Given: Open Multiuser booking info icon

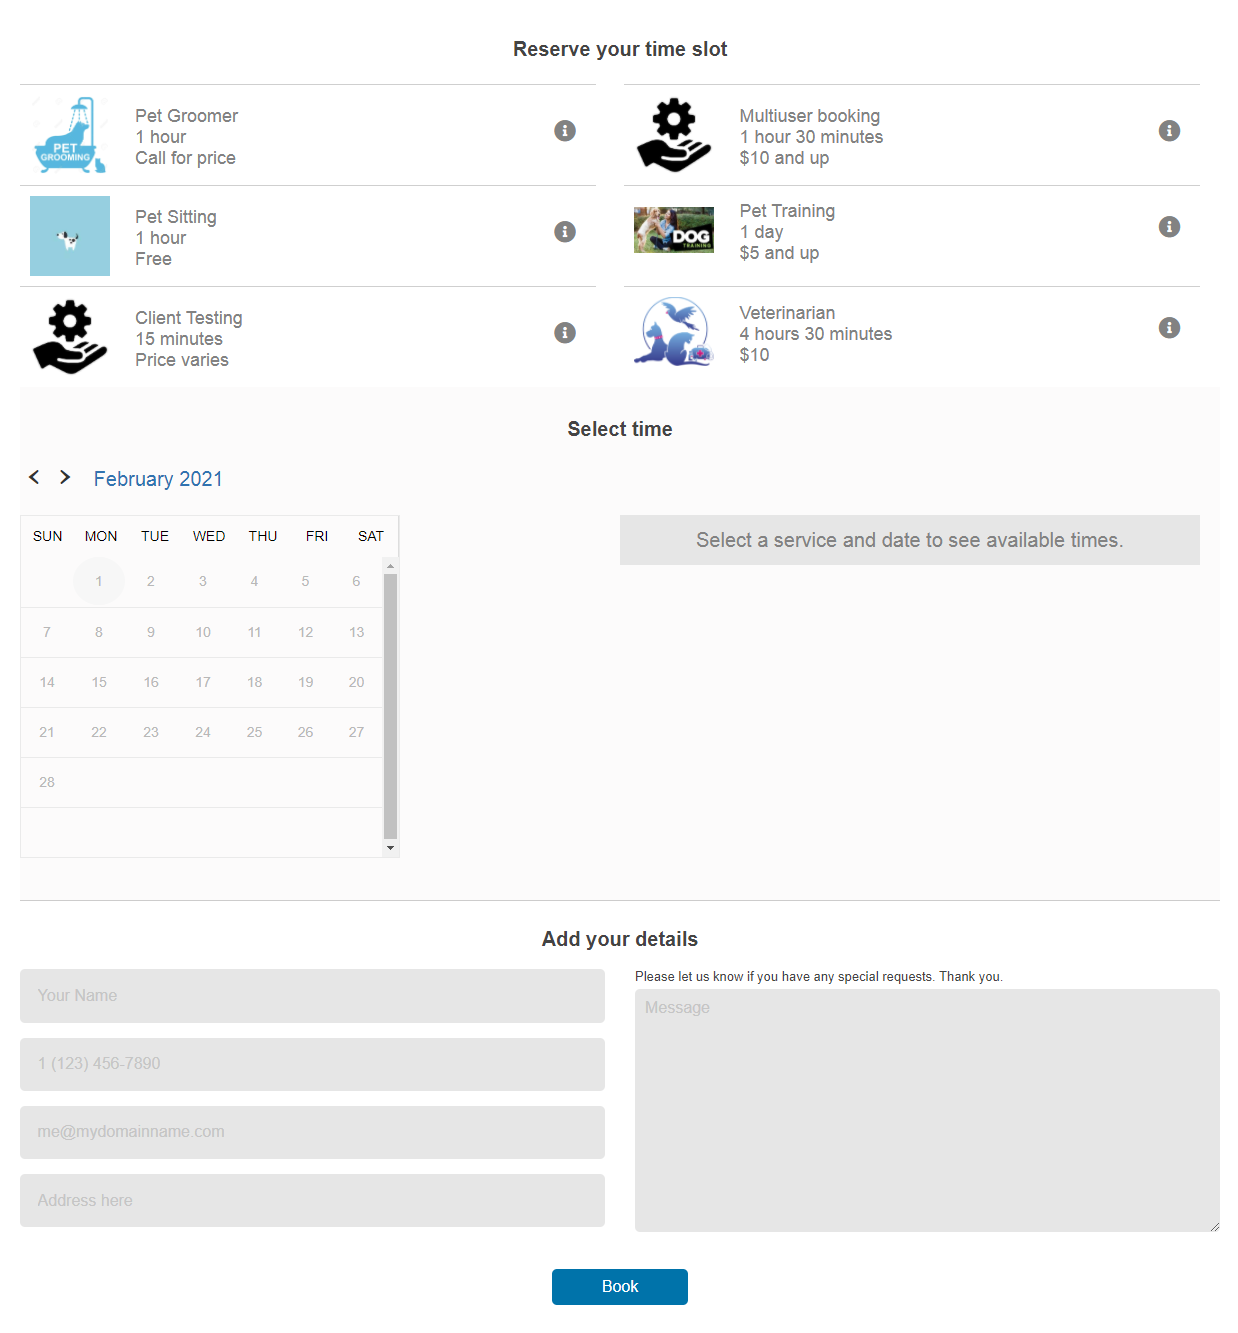Looking at the screenshot, I should (x=1169, y=131).
